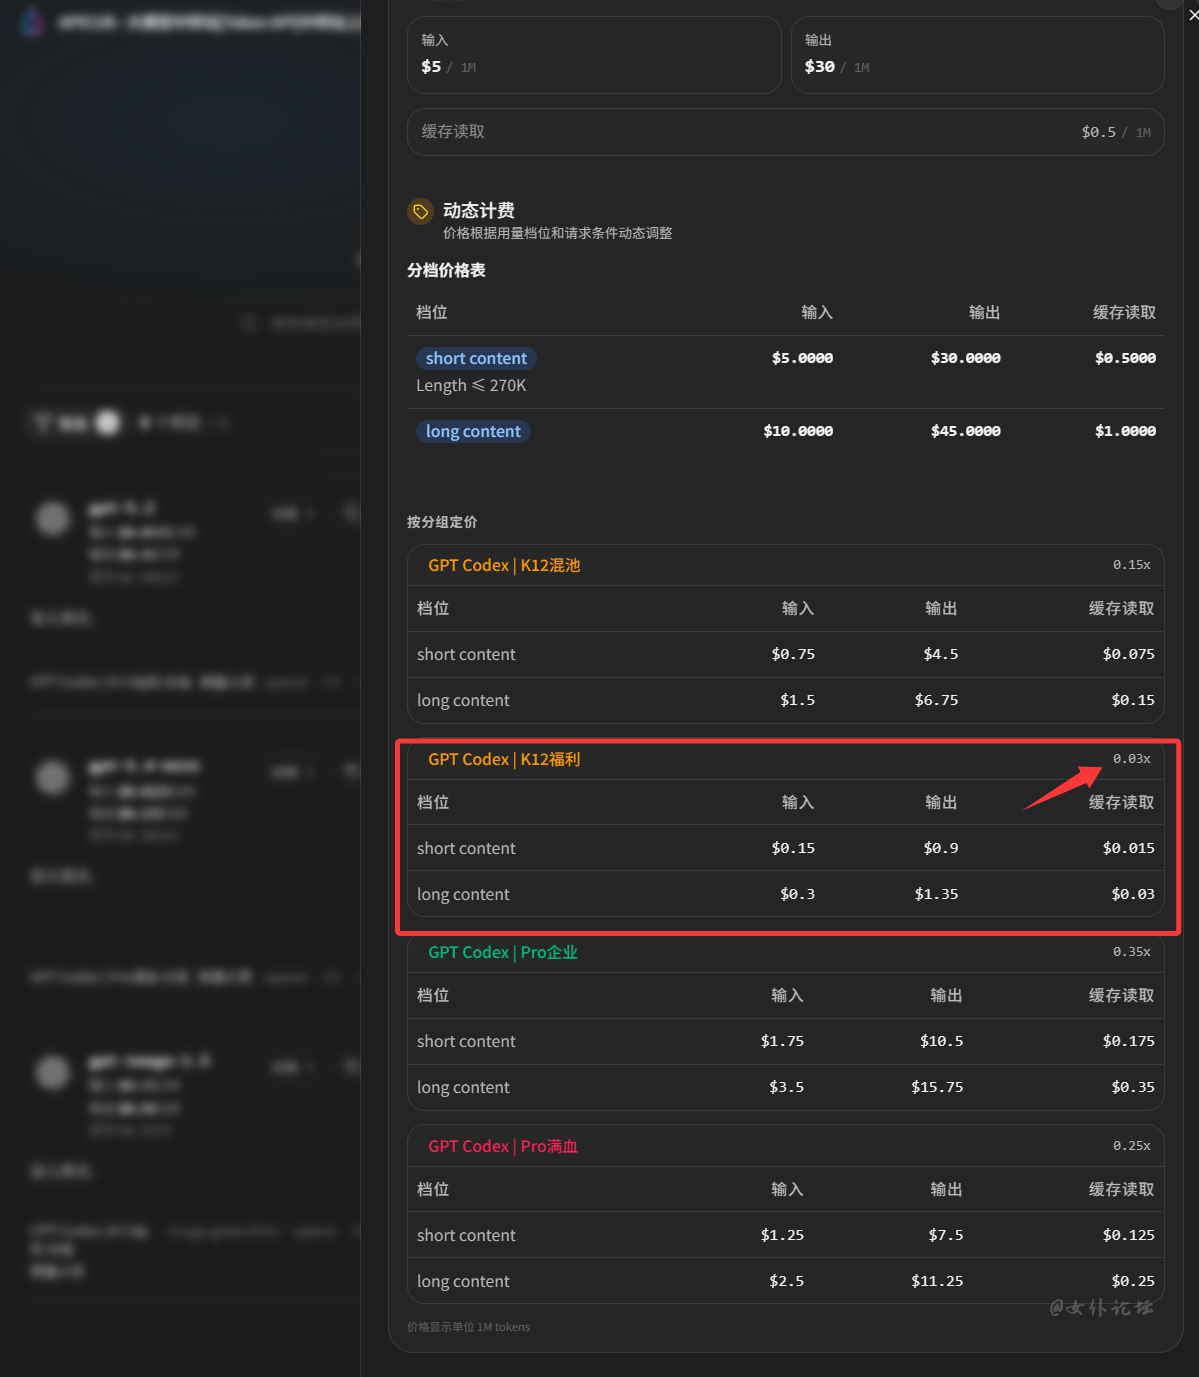Click the $4.5 output price in K12混池

pos(941,654)
